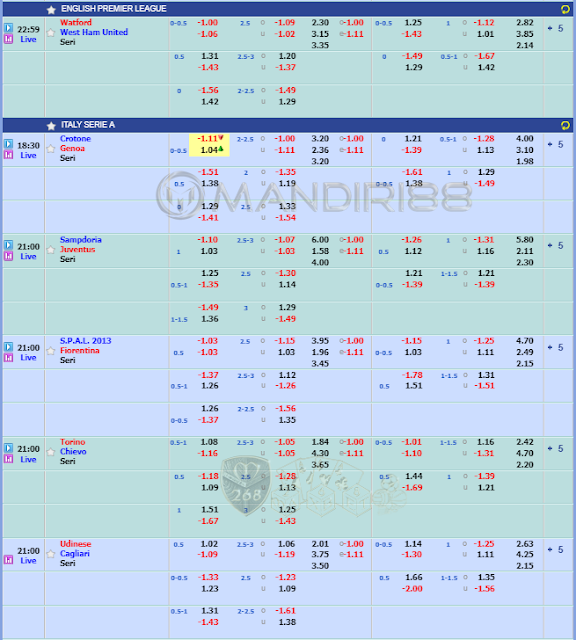Click Watford team name
Viewport: 576px width, 640px height.
click(x=76, y=22)
